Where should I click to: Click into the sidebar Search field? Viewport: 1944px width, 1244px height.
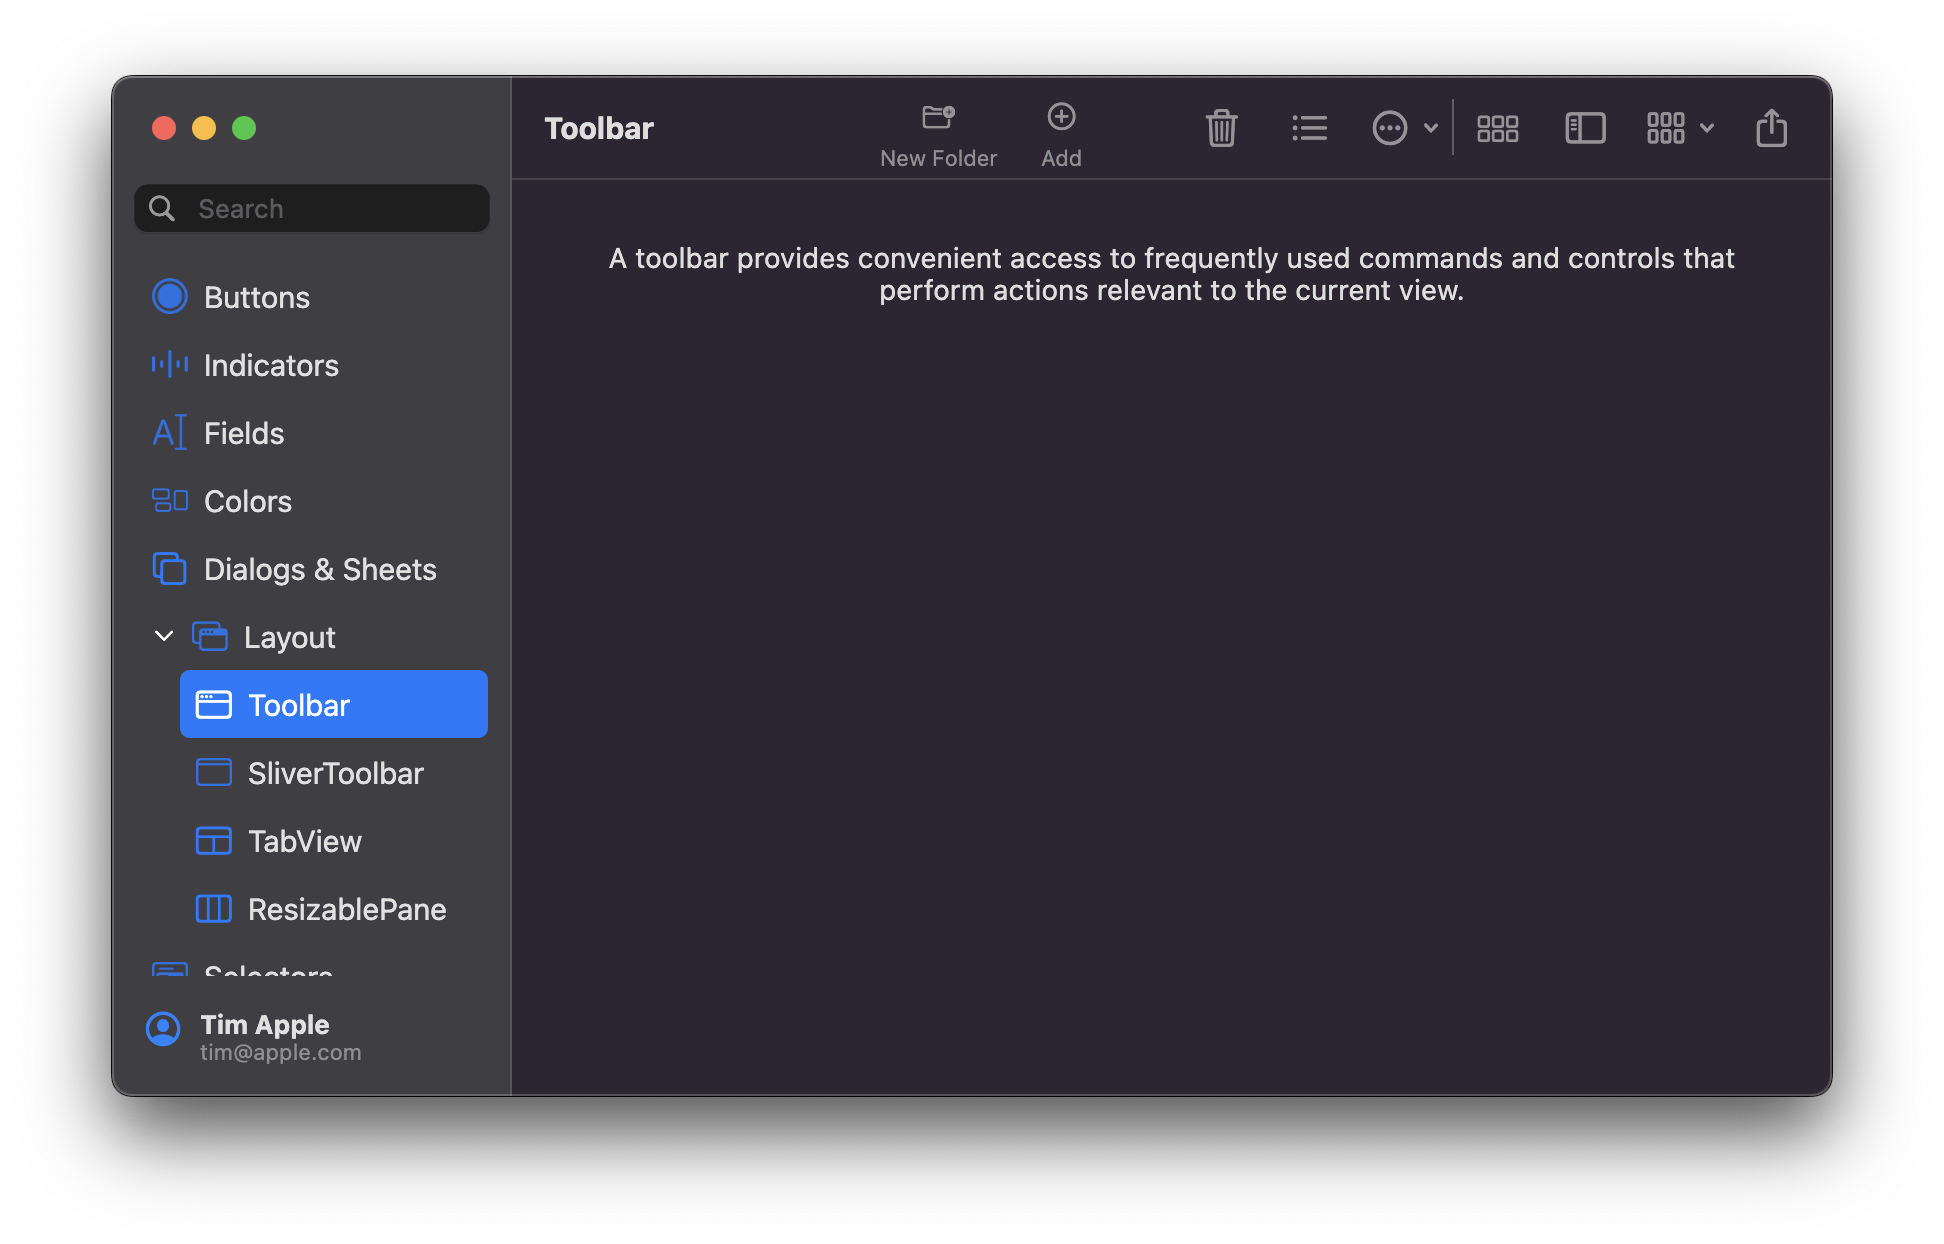tap(330, 208)
